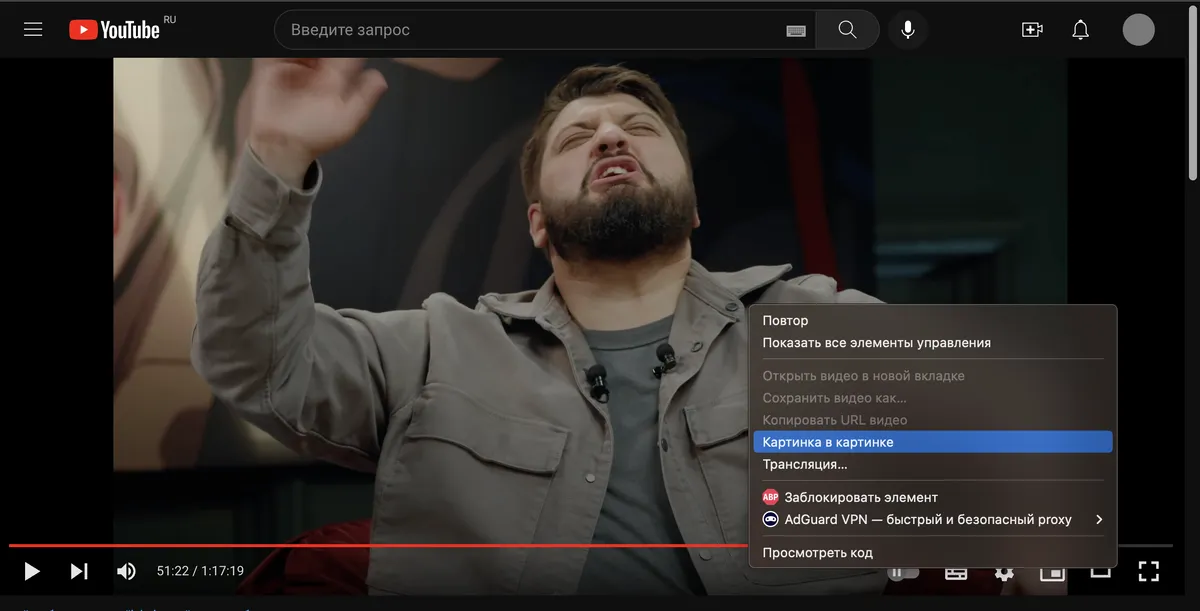Open the account avatar menu

1139,30
